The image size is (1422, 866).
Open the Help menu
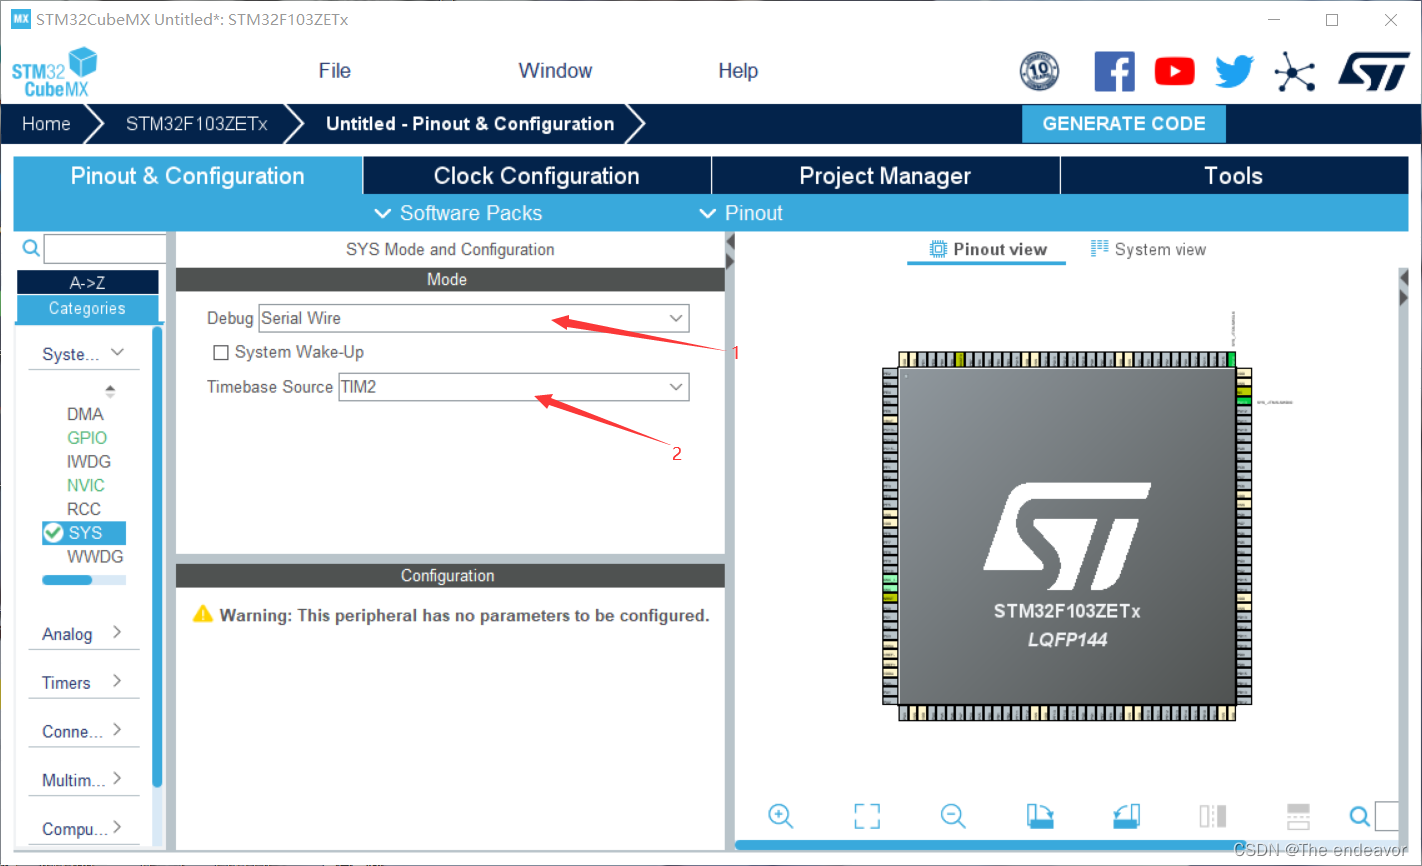[738, 71]
